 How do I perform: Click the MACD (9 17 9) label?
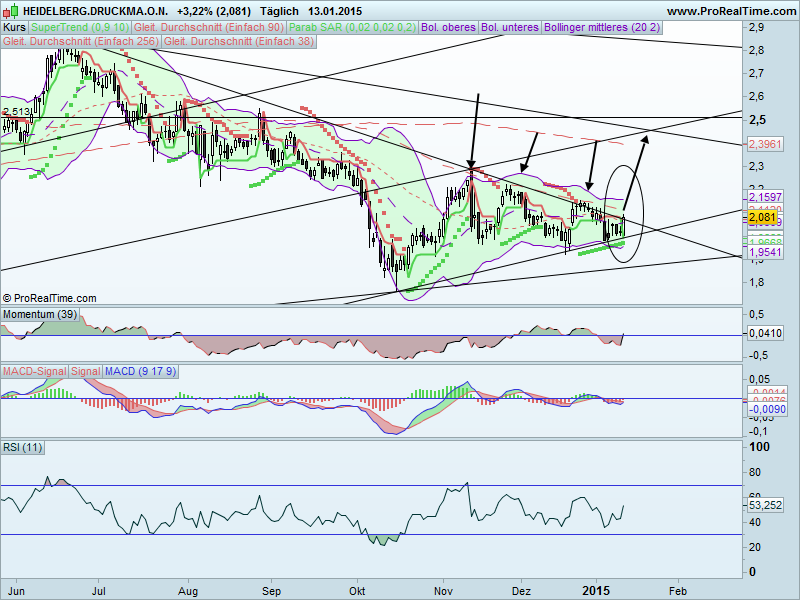140,371
